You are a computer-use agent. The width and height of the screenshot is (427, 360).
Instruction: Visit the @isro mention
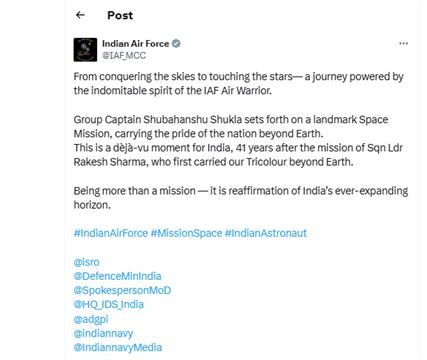coord(86,262)
